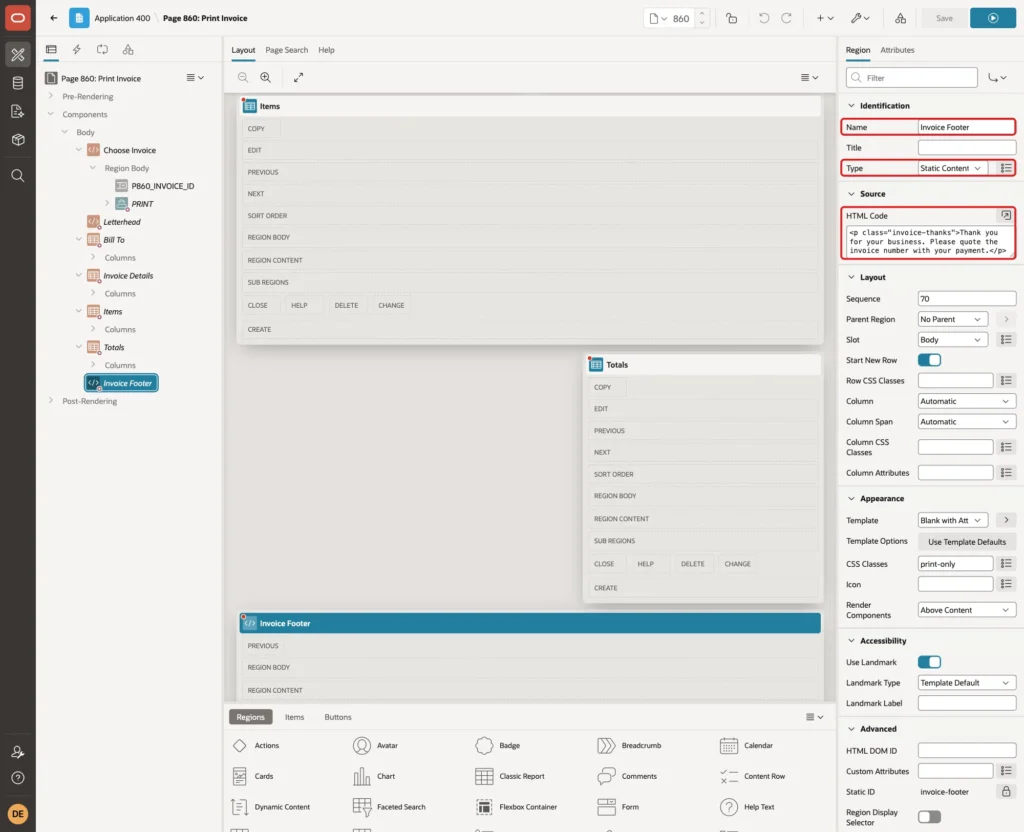Switch to the Dynamic Actions lightning tab
This screenshot has height=832, width=1024.
pos(76,50)
